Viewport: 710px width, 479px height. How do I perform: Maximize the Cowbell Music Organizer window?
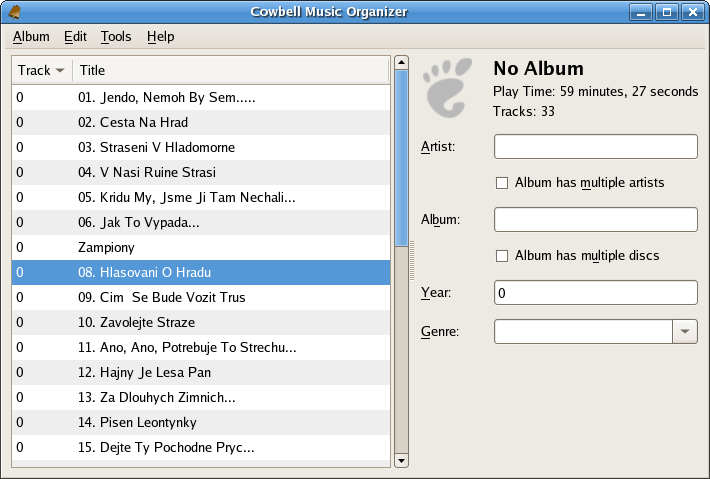point(667,12)
